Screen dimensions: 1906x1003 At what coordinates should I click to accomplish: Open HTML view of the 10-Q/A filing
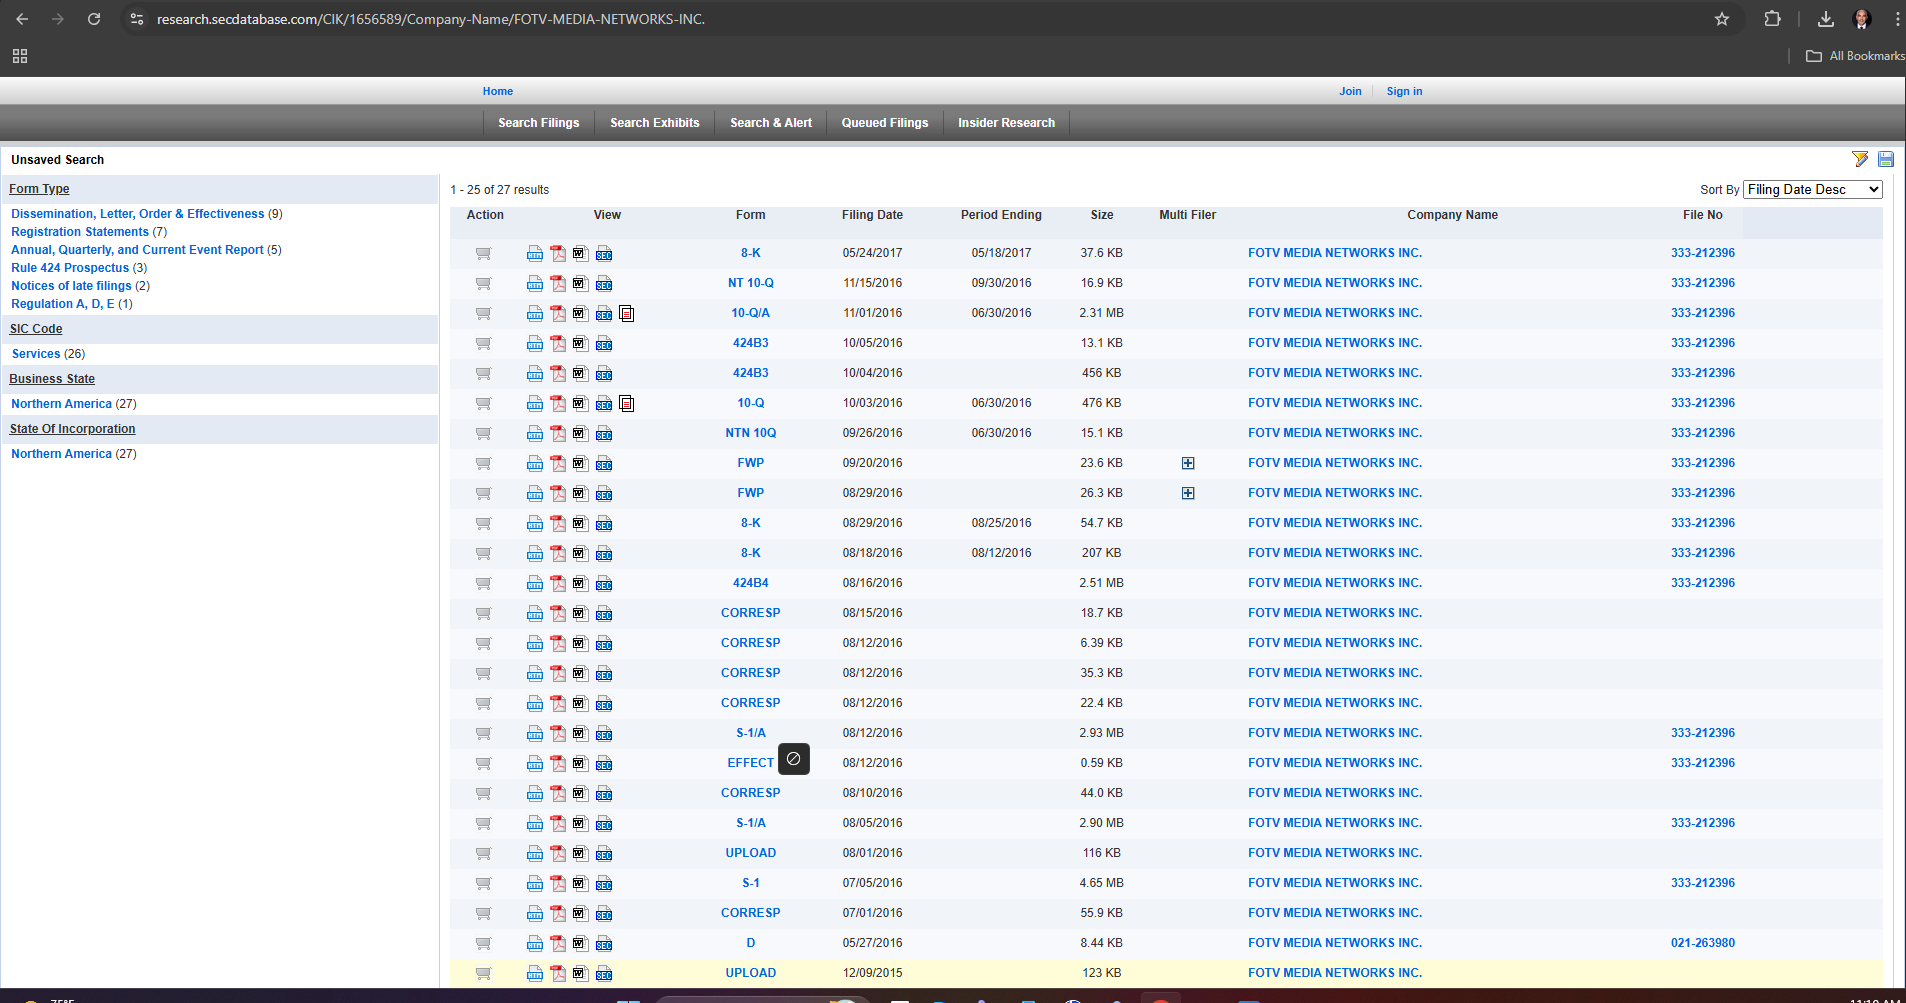click(x=535, y=314)
